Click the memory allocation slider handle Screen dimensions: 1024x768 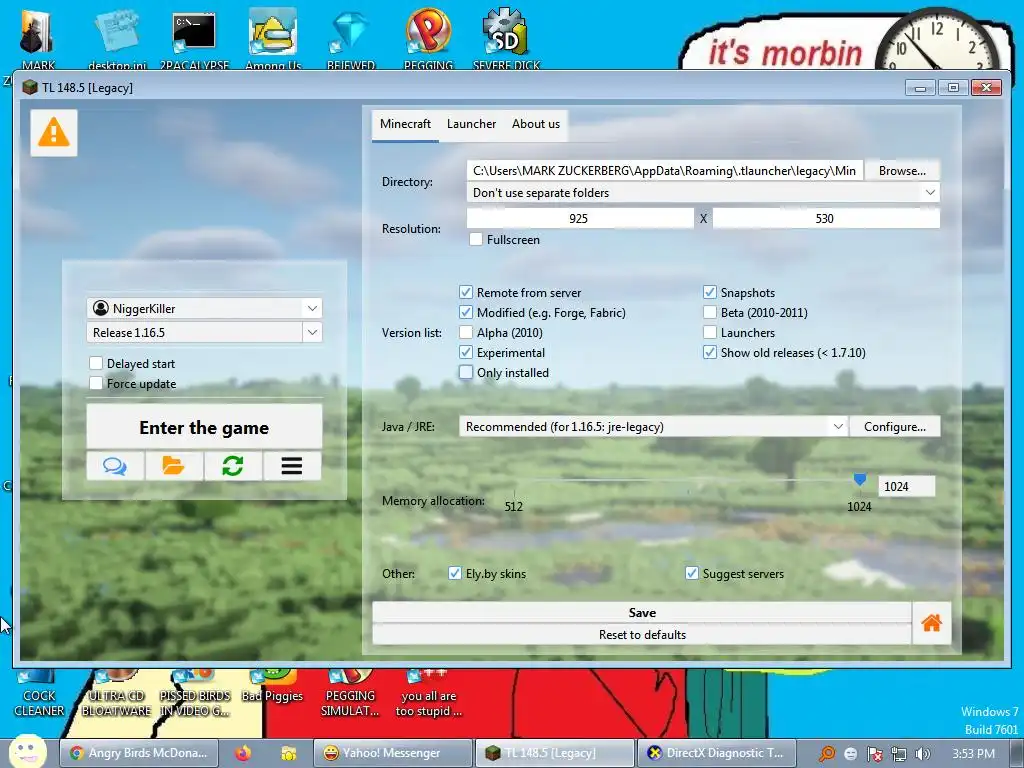click(859, 480)
